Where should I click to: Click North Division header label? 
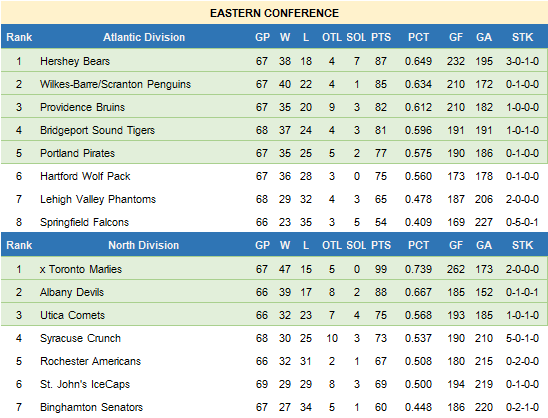[x=144, y=245]
